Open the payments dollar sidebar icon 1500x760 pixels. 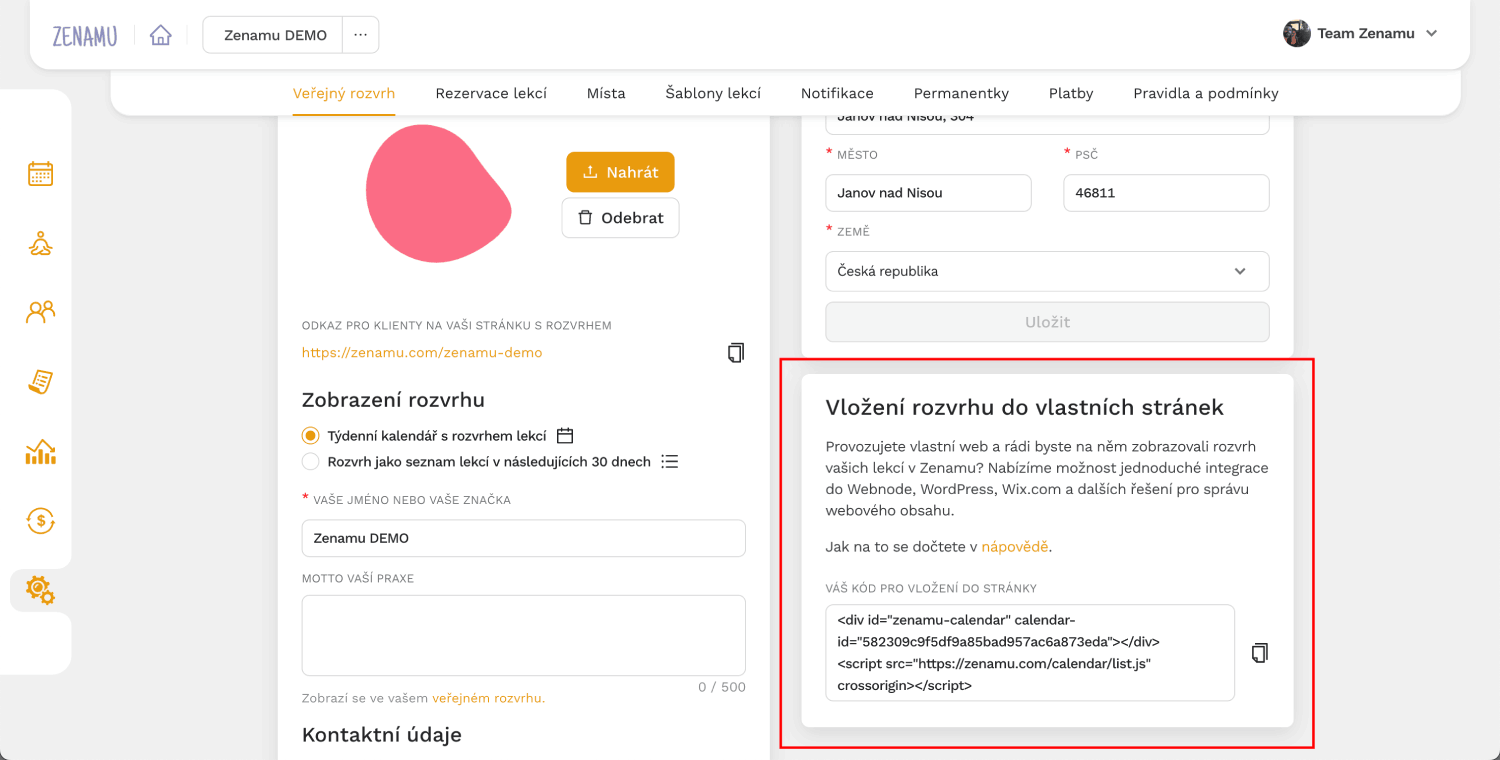tap(40, 520)
